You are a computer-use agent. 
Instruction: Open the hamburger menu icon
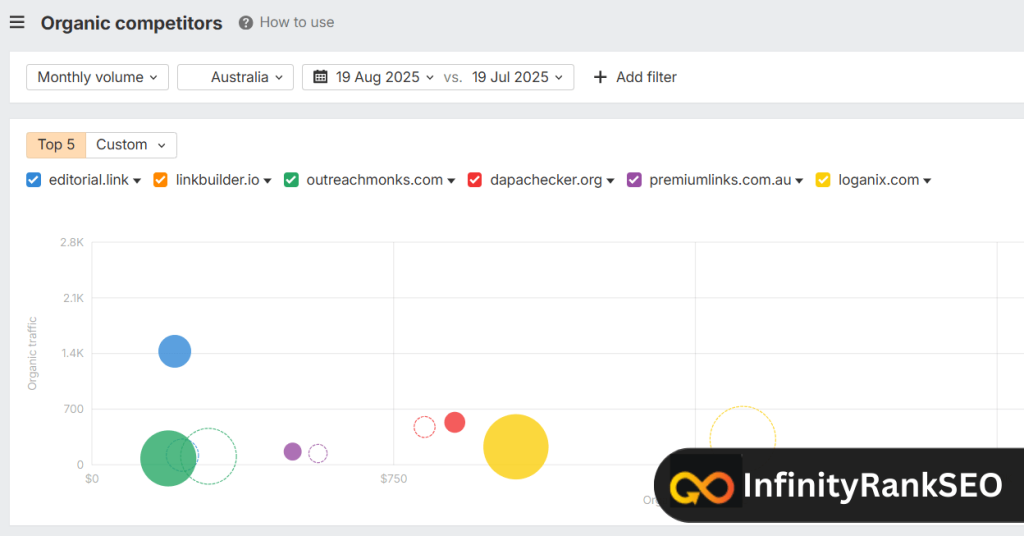(17, 22)
